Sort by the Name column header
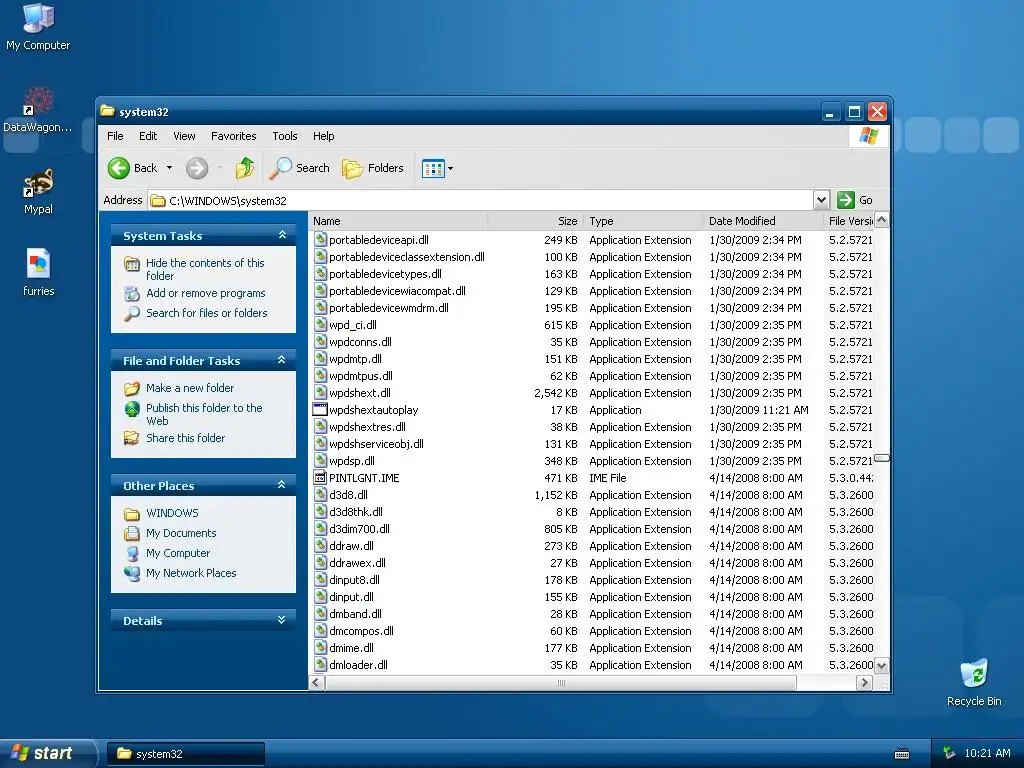Viewport: 1024px width, 768px height. pos(398,221)
